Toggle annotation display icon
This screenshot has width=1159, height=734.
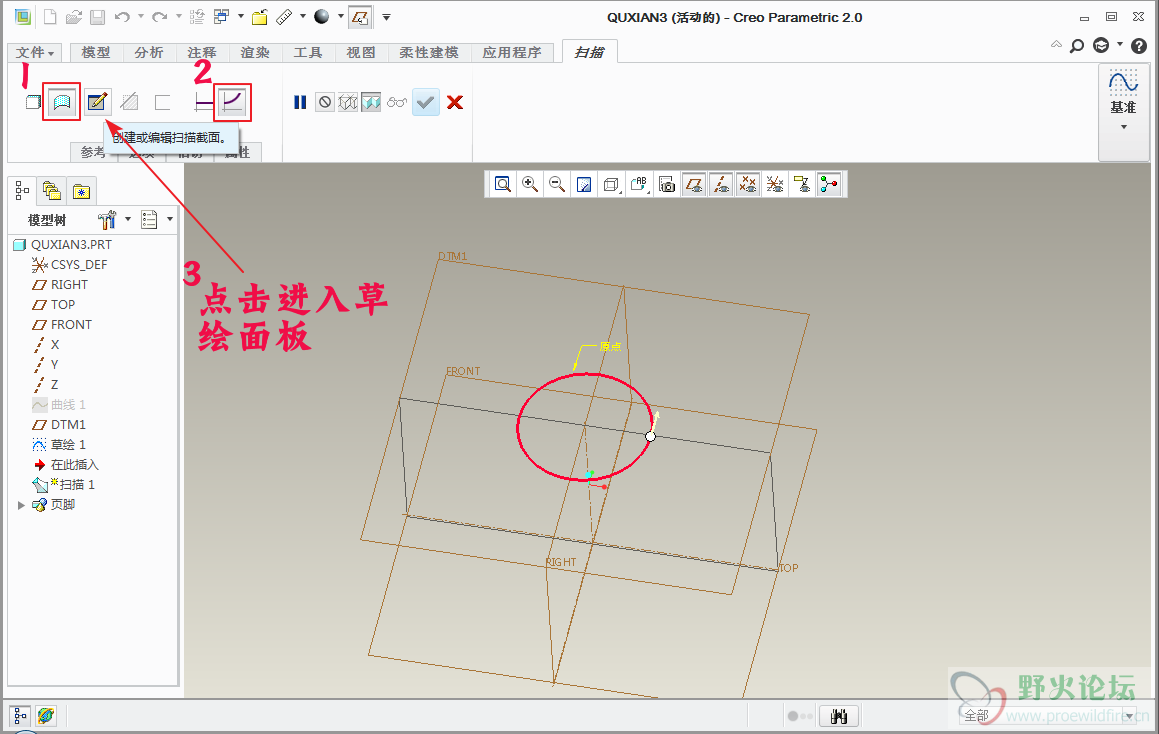pyautogui.click(x=802, y=184)
